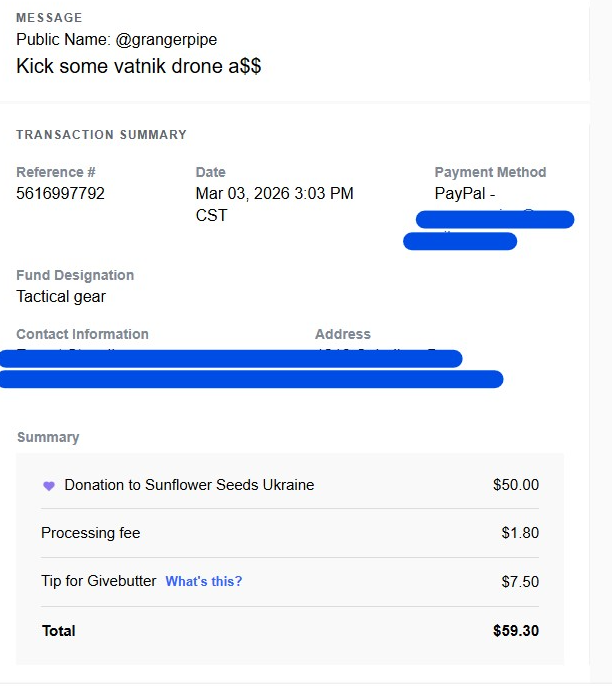The width and height of the screenshot is (612, 686).
Task: Open the "What's this?" tip link
Action: pyautogui.click(x=204, y=582)
